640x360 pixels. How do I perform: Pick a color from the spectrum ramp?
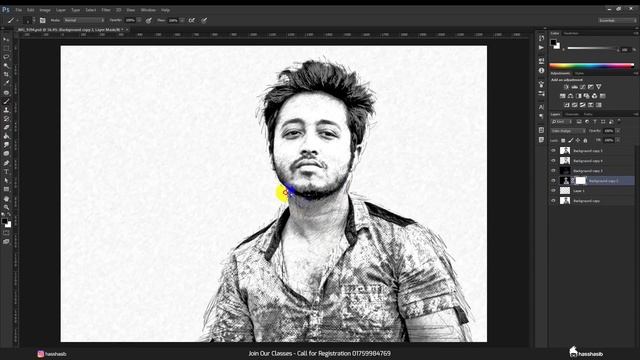pos(591,65)
